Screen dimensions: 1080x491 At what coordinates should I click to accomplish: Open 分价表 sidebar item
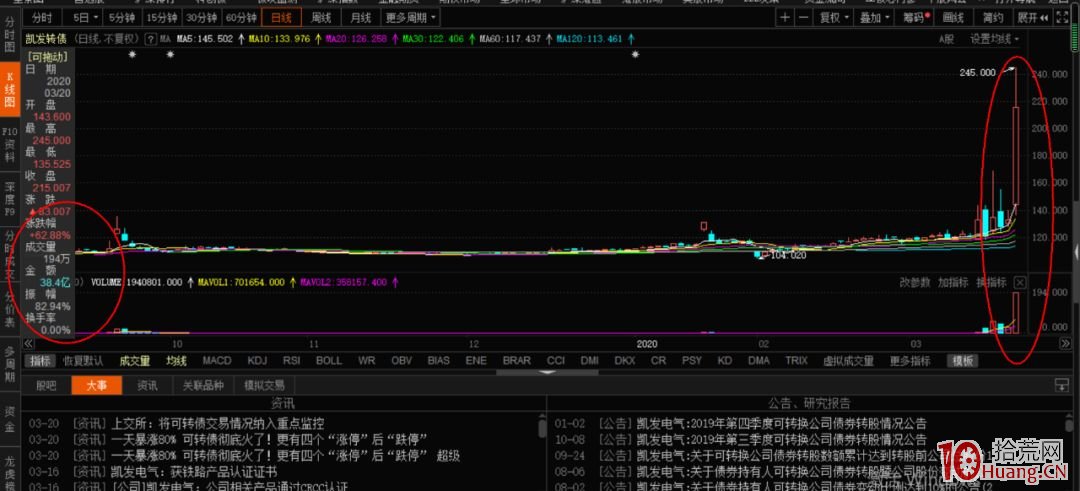9,309
